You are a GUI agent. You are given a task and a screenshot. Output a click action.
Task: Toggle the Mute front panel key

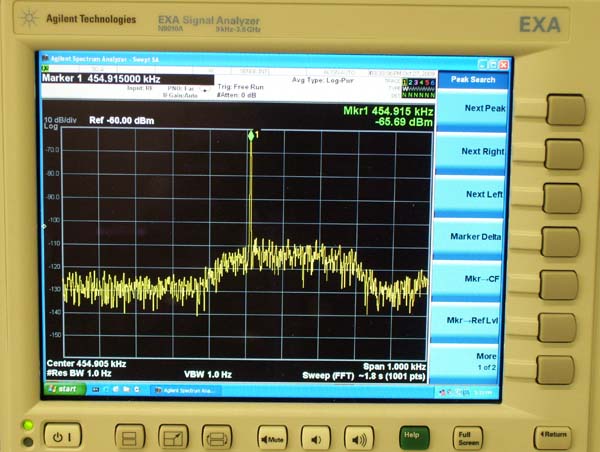click(x=272, y=438)
